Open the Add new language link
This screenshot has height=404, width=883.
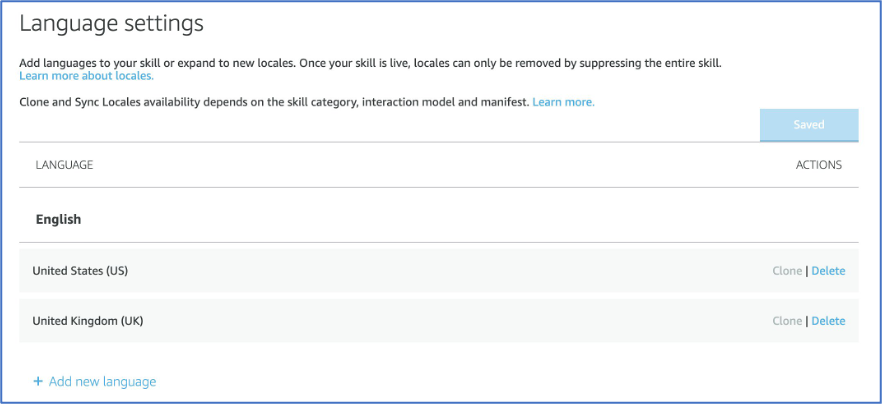102,381
